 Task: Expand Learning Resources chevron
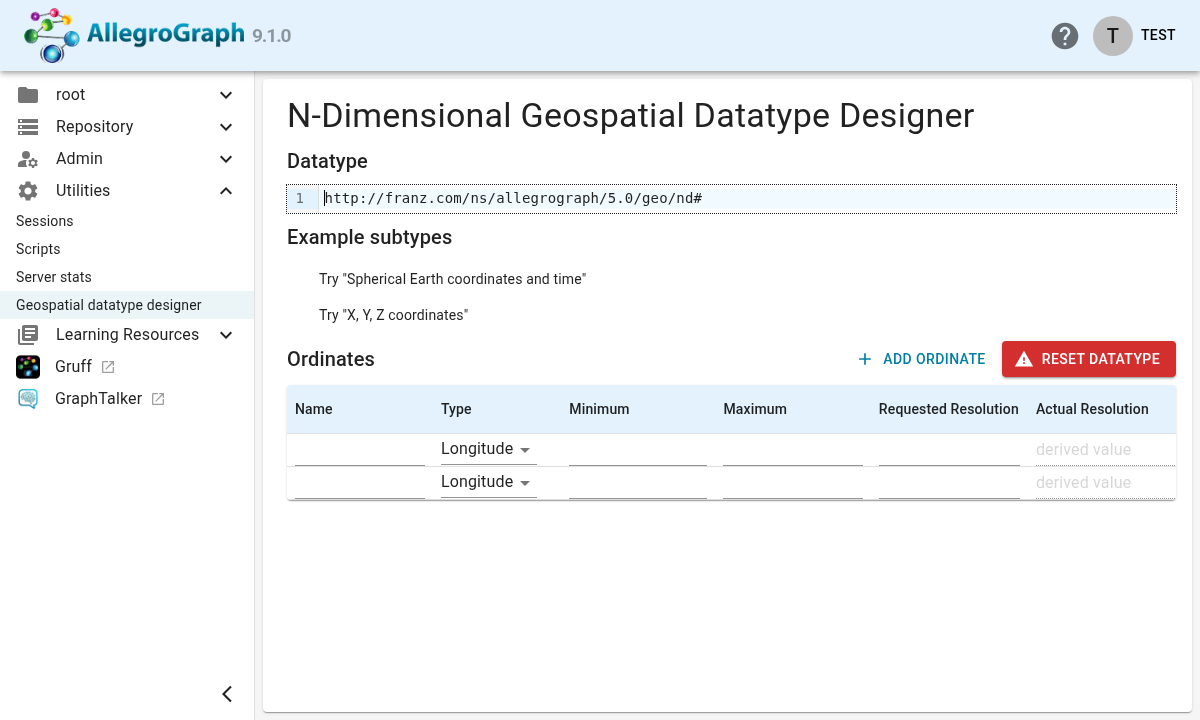(226, 335)
